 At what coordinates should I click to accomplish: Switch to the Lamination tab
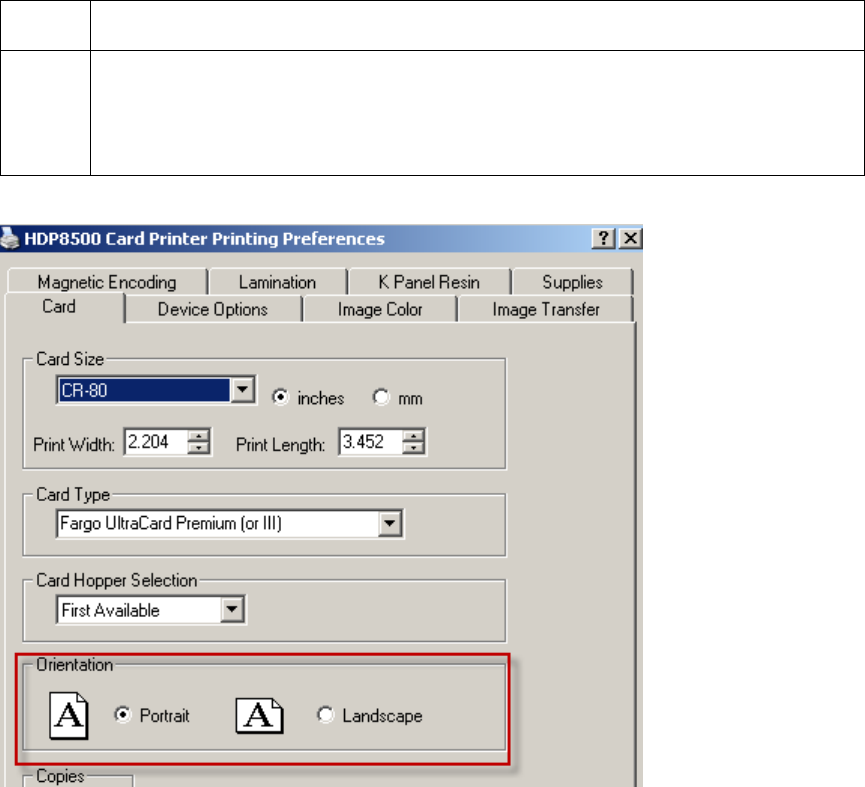[x=277, y=282]
